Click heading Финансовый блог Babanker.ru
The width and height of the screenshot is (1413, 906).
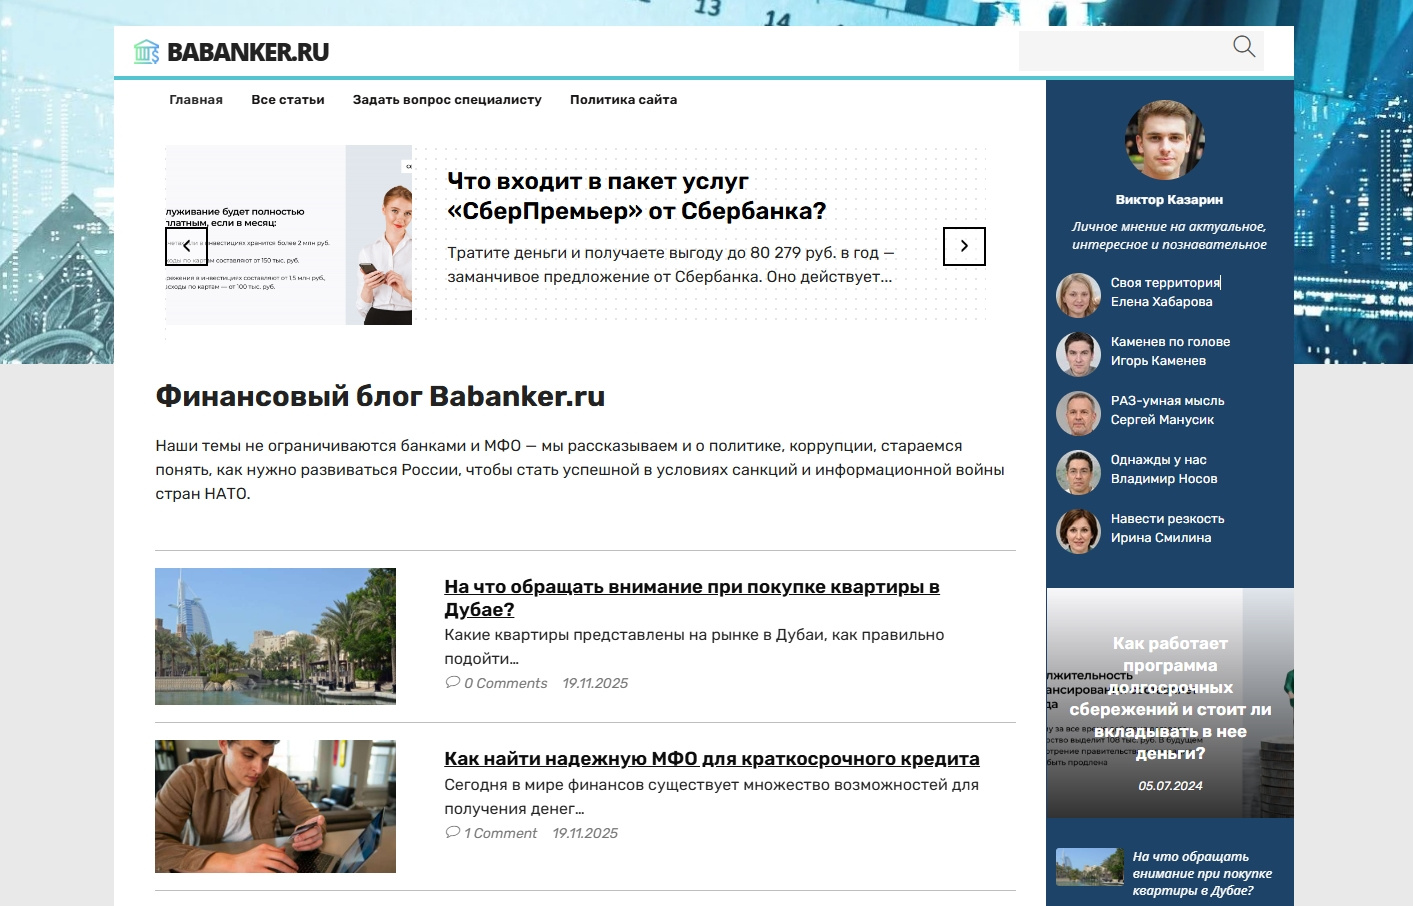coord(380,397)
